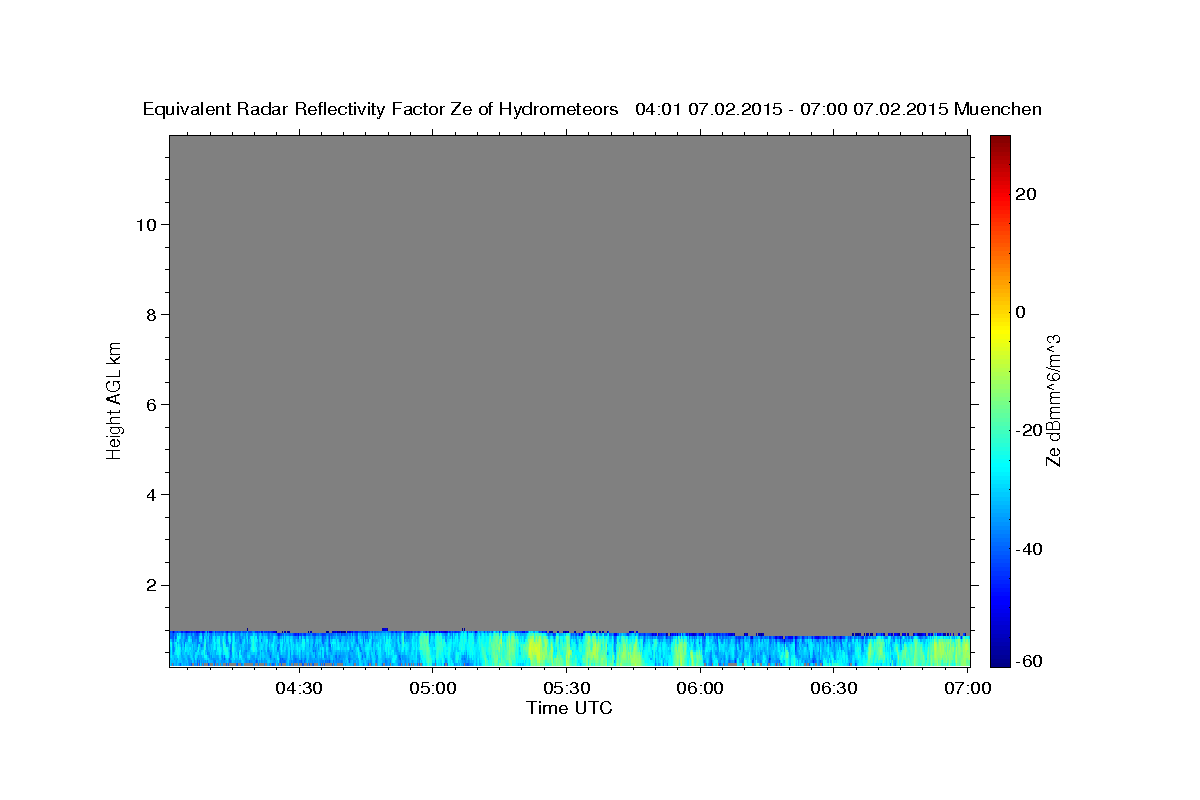Click the '06:30' time tick label
The height and width of the screenshot is (800, 1200).
(x=834, y=688)
